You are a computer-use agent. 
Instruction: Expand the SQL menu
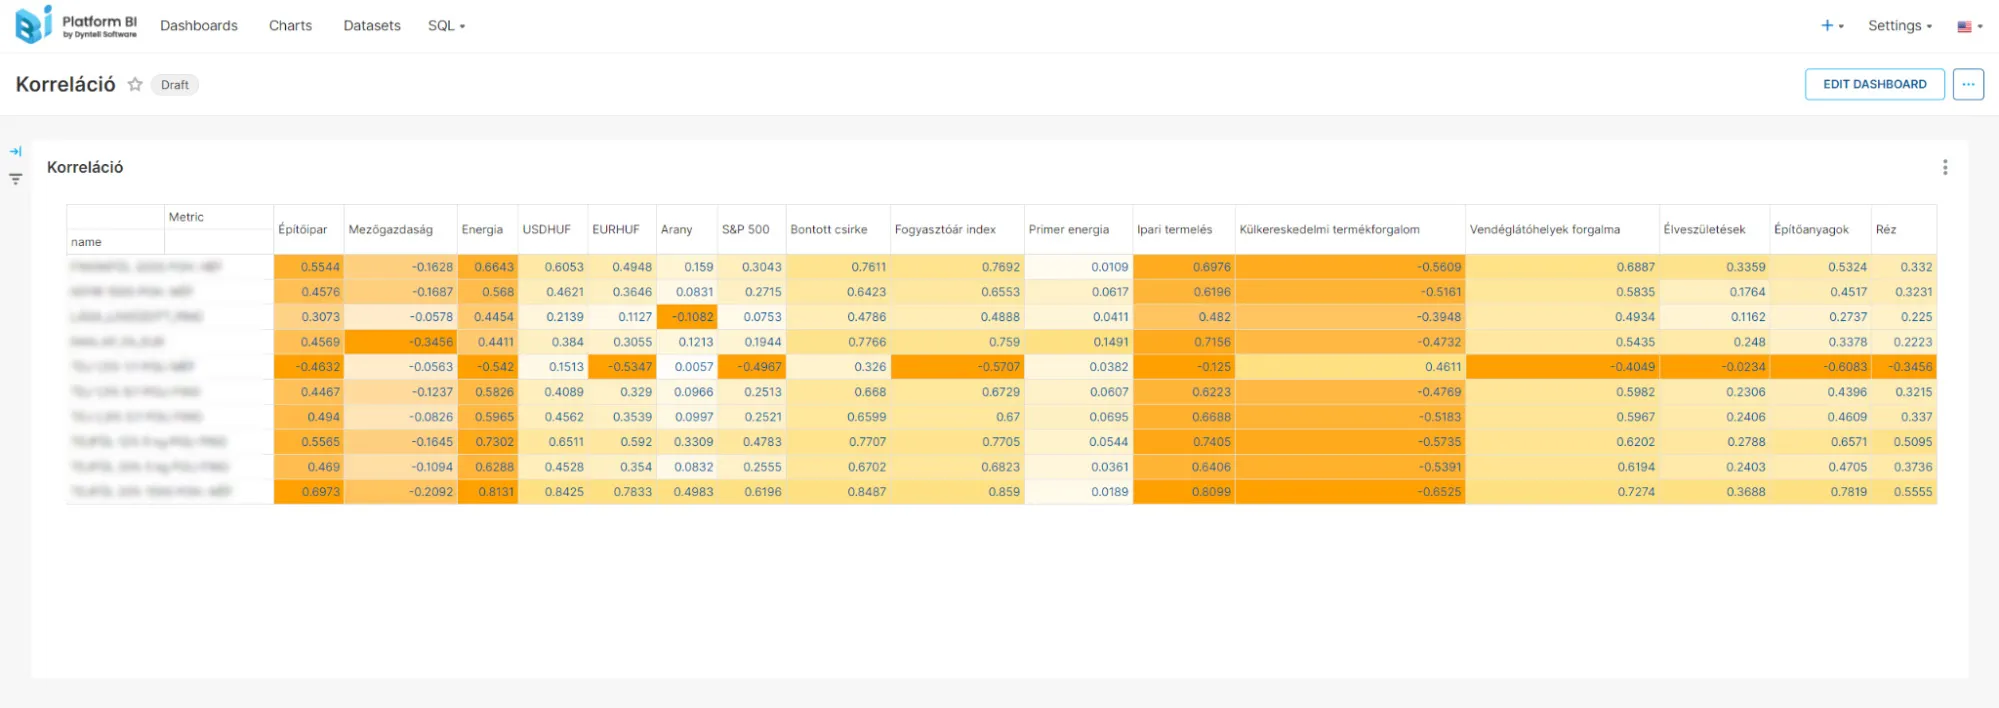[x=446, y=26]
